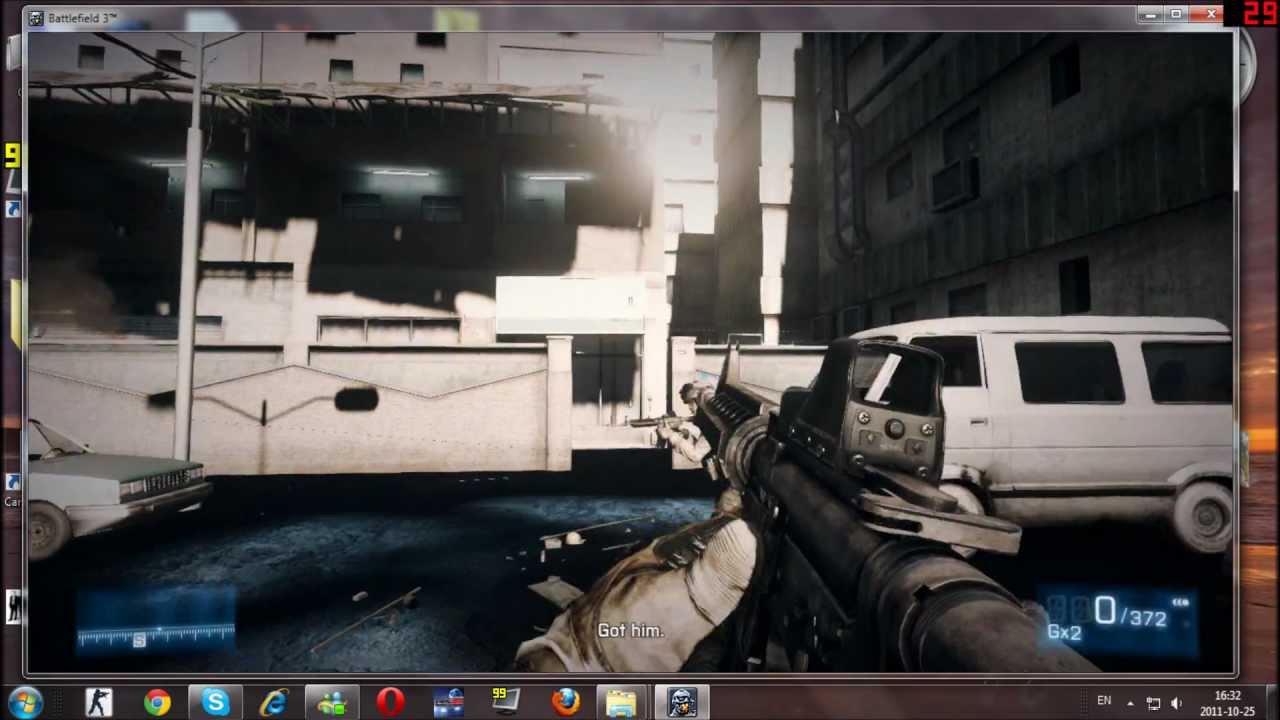Maximize the Battlefield 3 window
1280x720 pixels.
(x=1176, y=14)
